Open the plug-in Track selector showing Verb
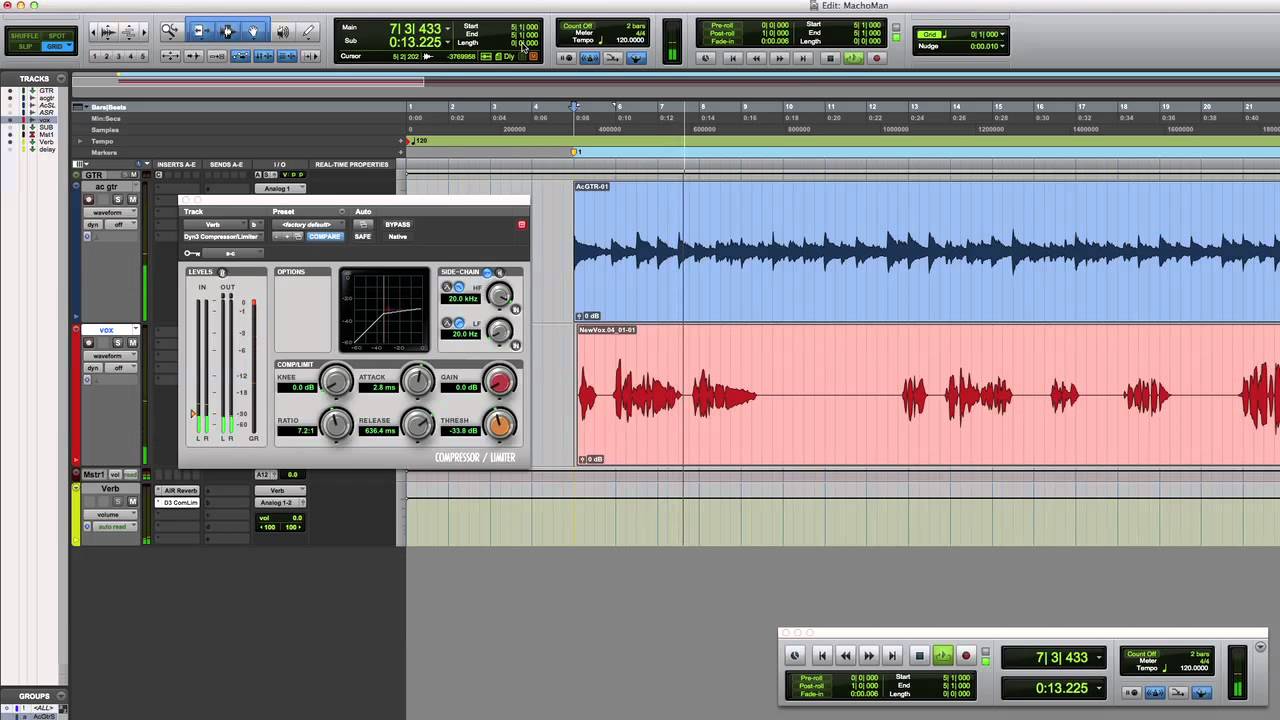1280x720 pixels. 213,225
